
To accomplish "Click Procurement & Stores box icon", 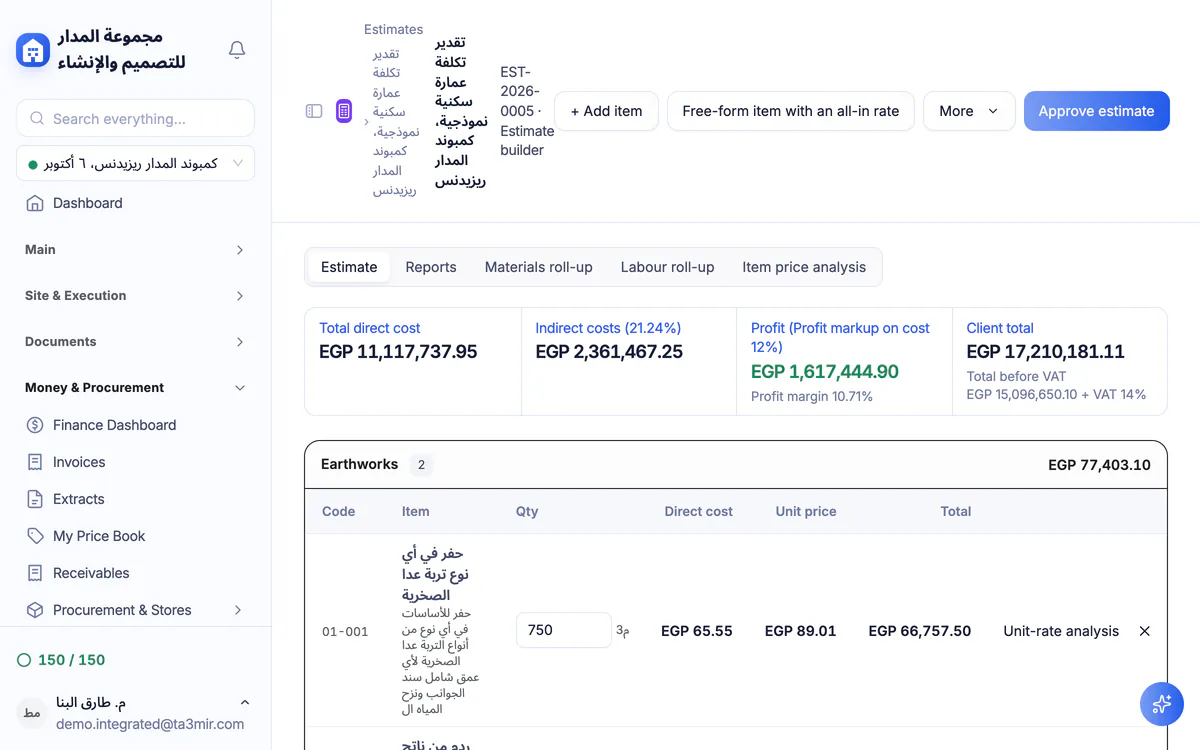I will pyautogui.click(x=35, y=610).
